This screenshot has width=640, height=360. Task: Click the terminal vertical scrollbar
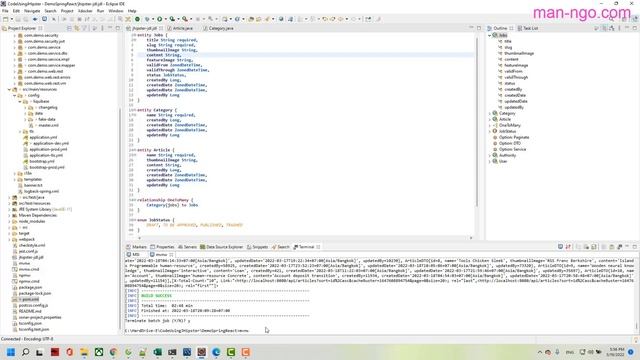tap(636, 327)
